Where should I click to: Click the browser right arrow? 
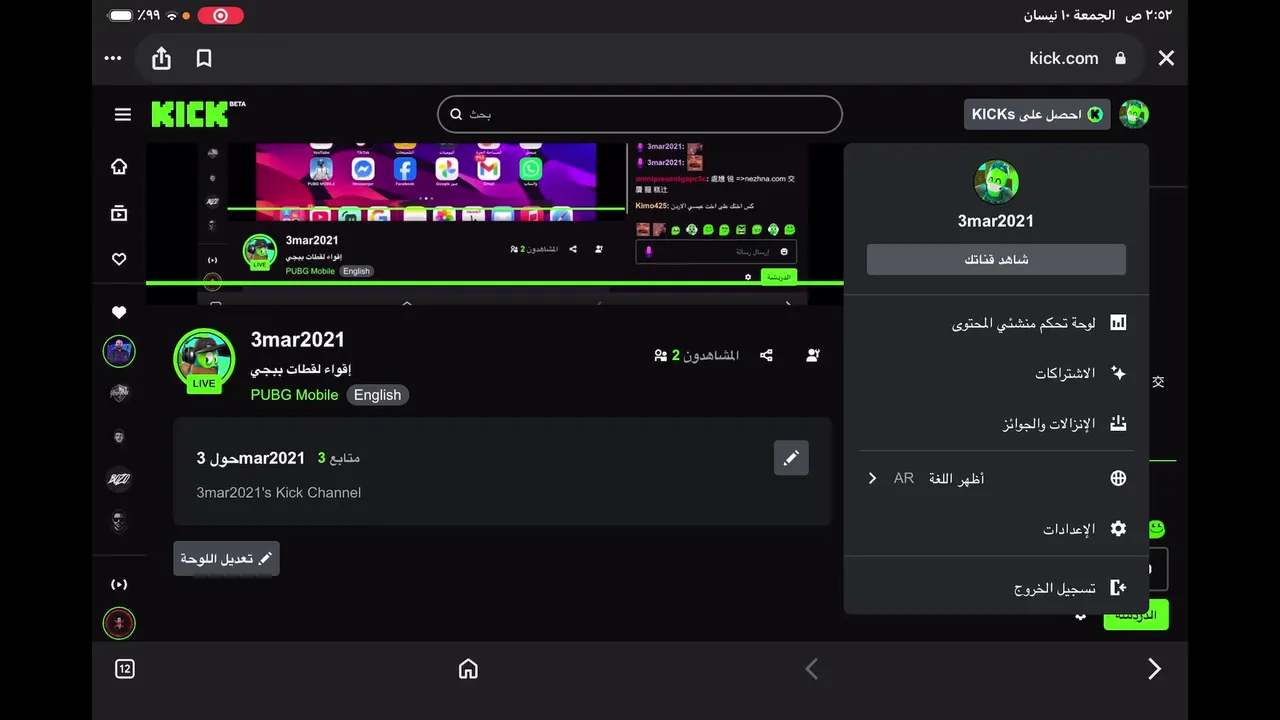pos(1154,669)
